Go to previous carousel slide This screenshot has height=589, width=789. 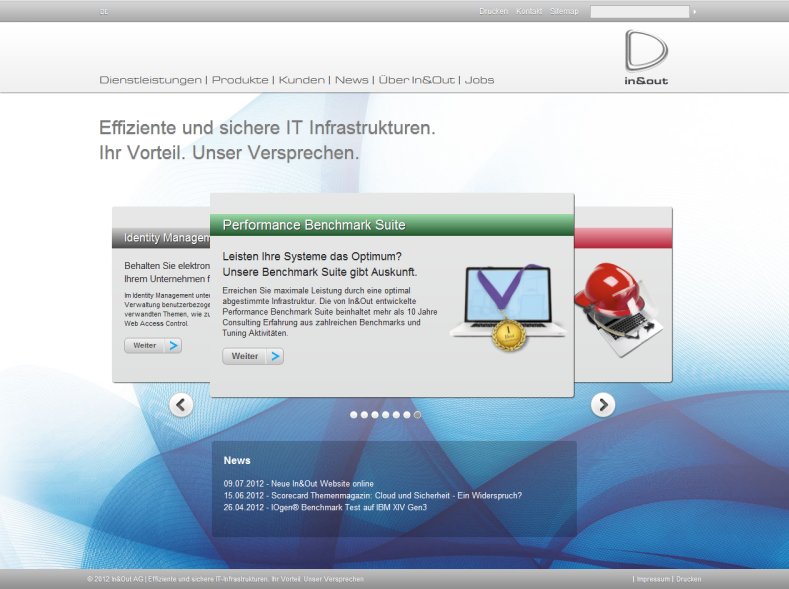click(181, 405)
